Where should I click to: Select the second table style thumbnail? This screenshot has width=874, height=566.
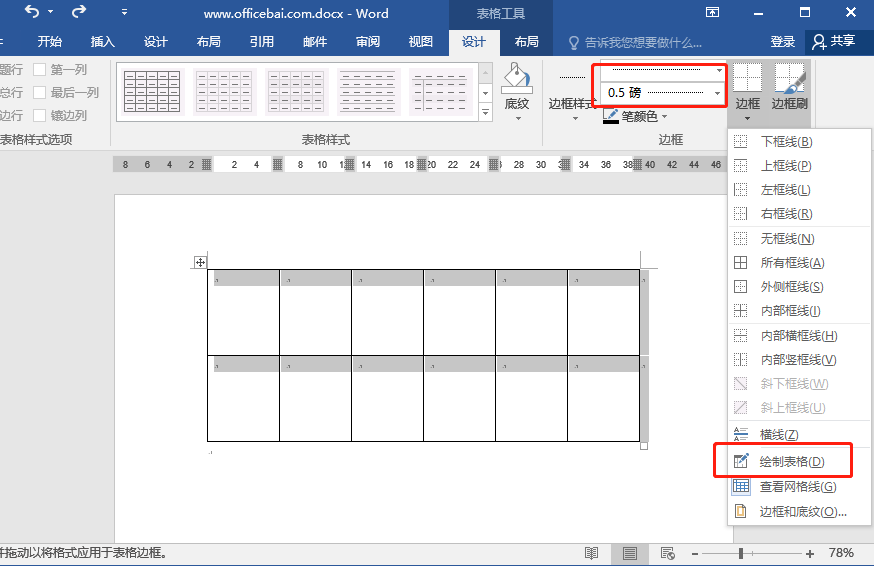pyautogui.click(x=225, y=92)
